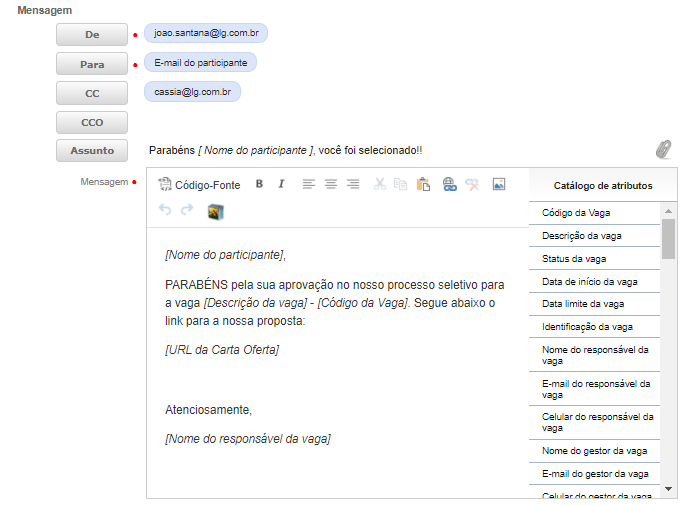Toggle italic formatting
The width and height of the screenshot is (692, 505).
pos(281,184)
